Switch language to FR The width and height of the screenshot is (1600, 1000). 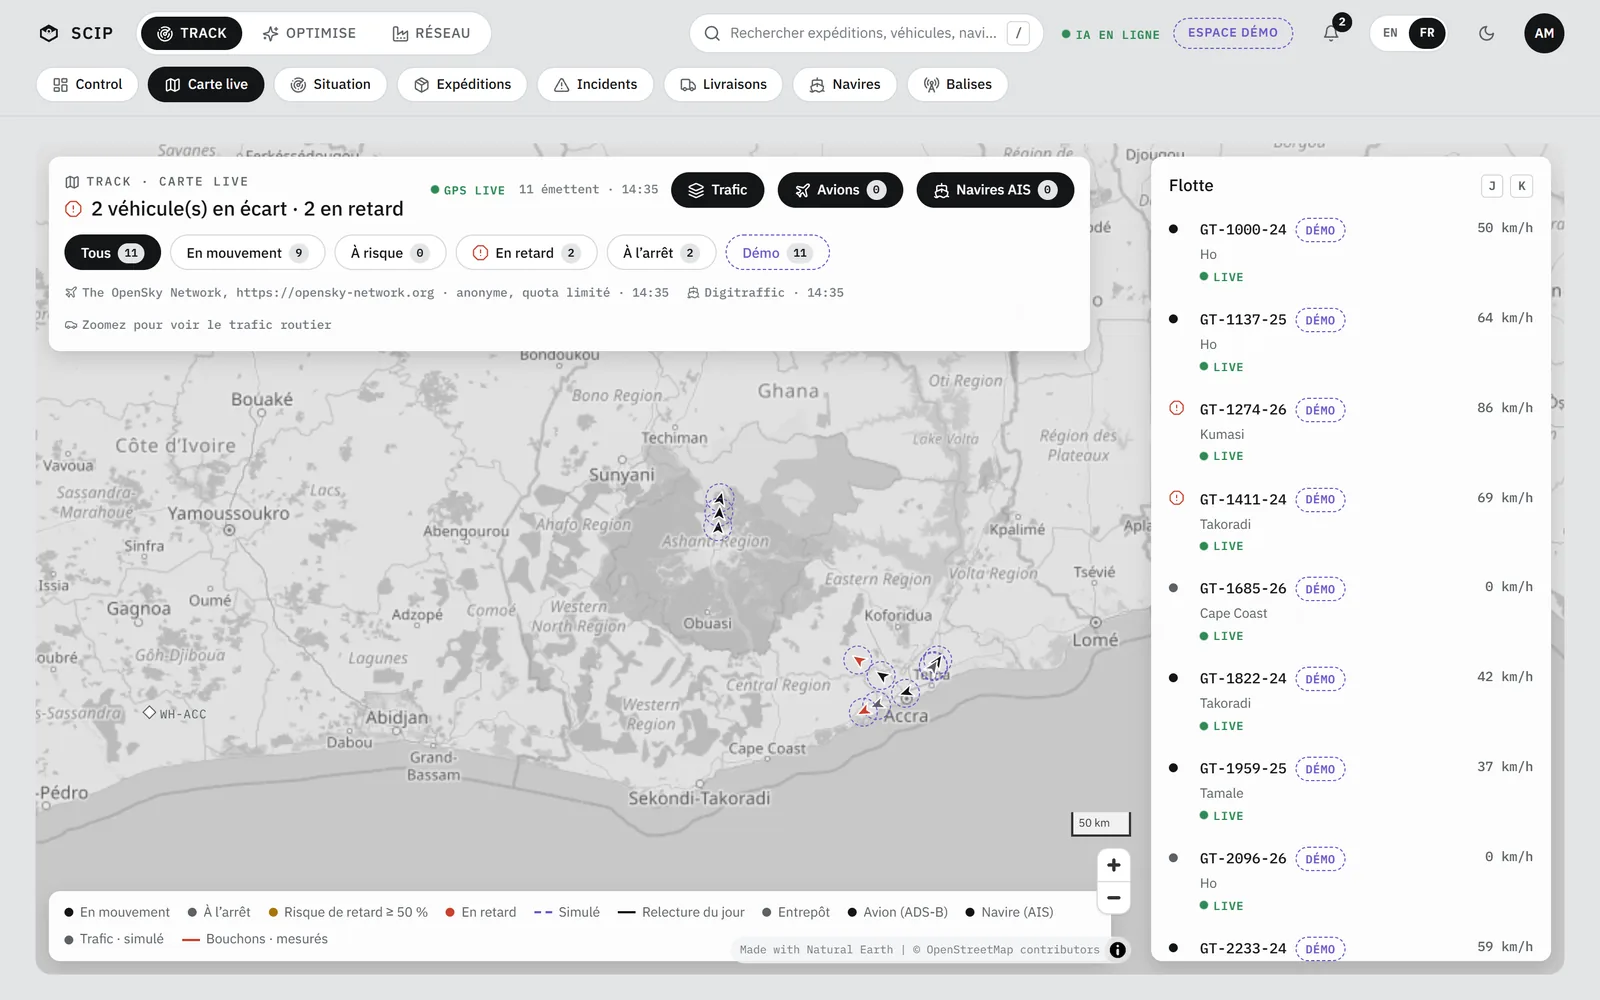click(1427, 33)
